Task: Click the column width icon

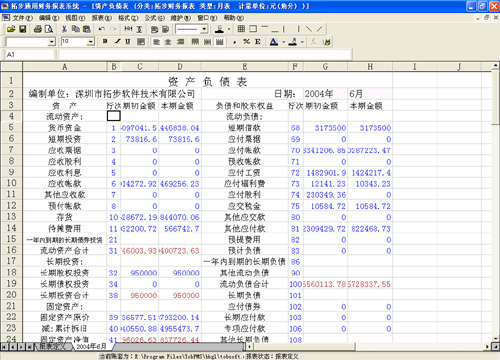Action: [128, 29]
